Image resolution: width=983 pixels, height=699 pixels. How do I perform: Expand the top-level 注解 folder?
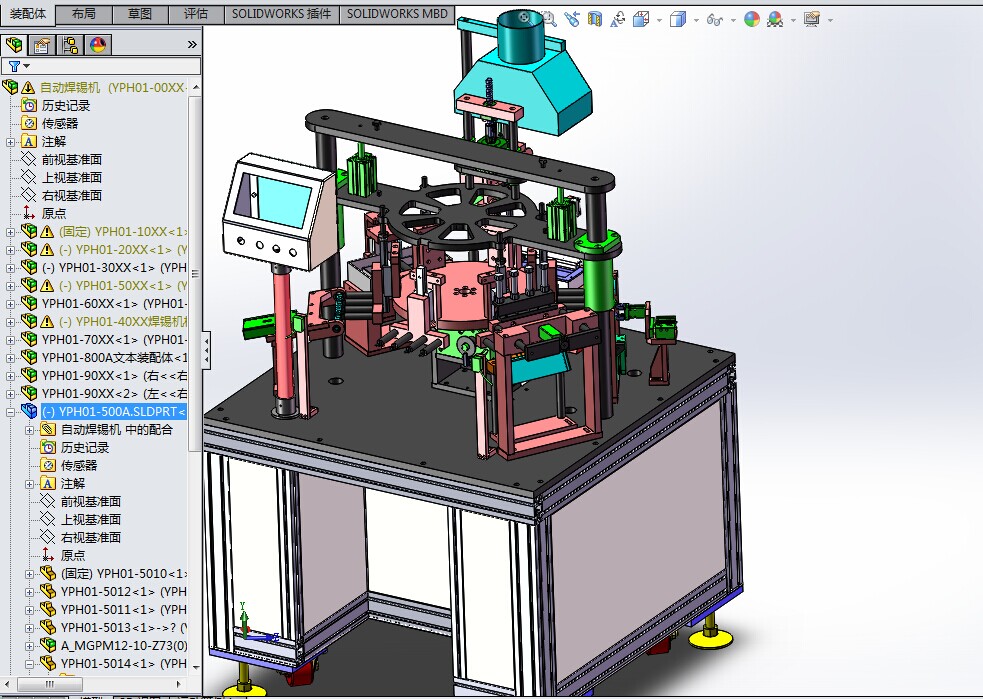pyautogui.click(x=11, y=142)
